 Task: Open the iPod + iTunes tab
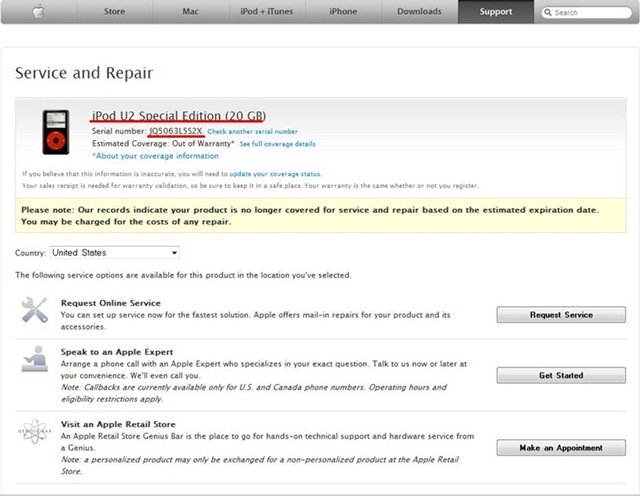coord(267,11)
